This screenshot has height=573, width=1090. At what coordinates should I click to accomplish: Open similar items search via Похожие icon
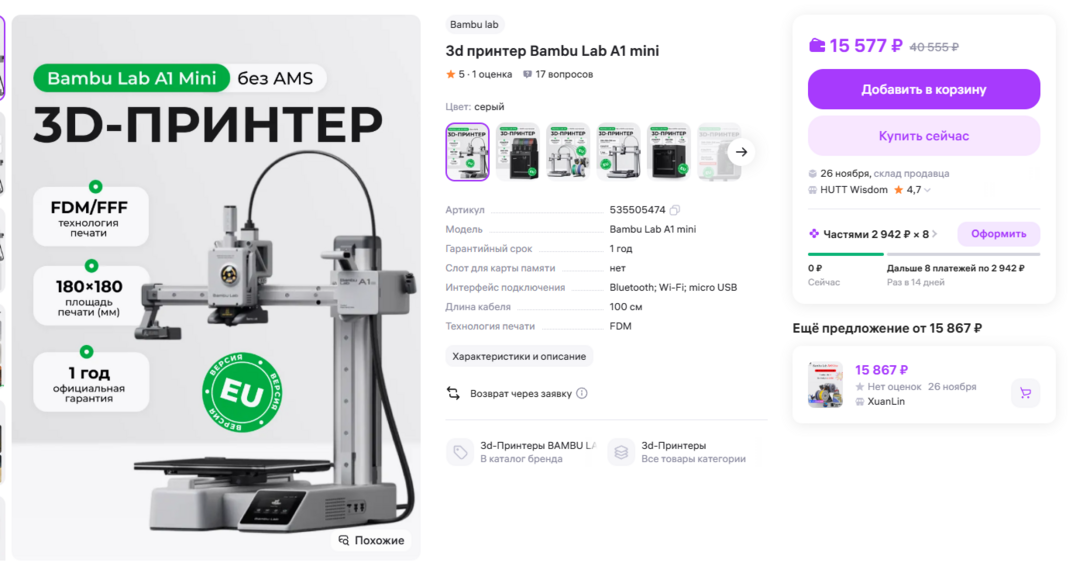pos(343,540)
